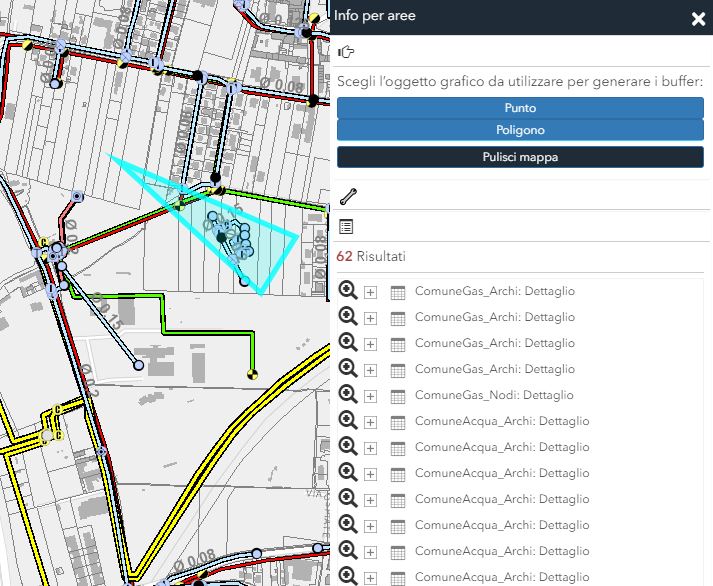Image resolution: width=713 pixels, height=586 pixels.
Task: Open table for first ComuneGas_Archi row
Action: coord(398,292)
